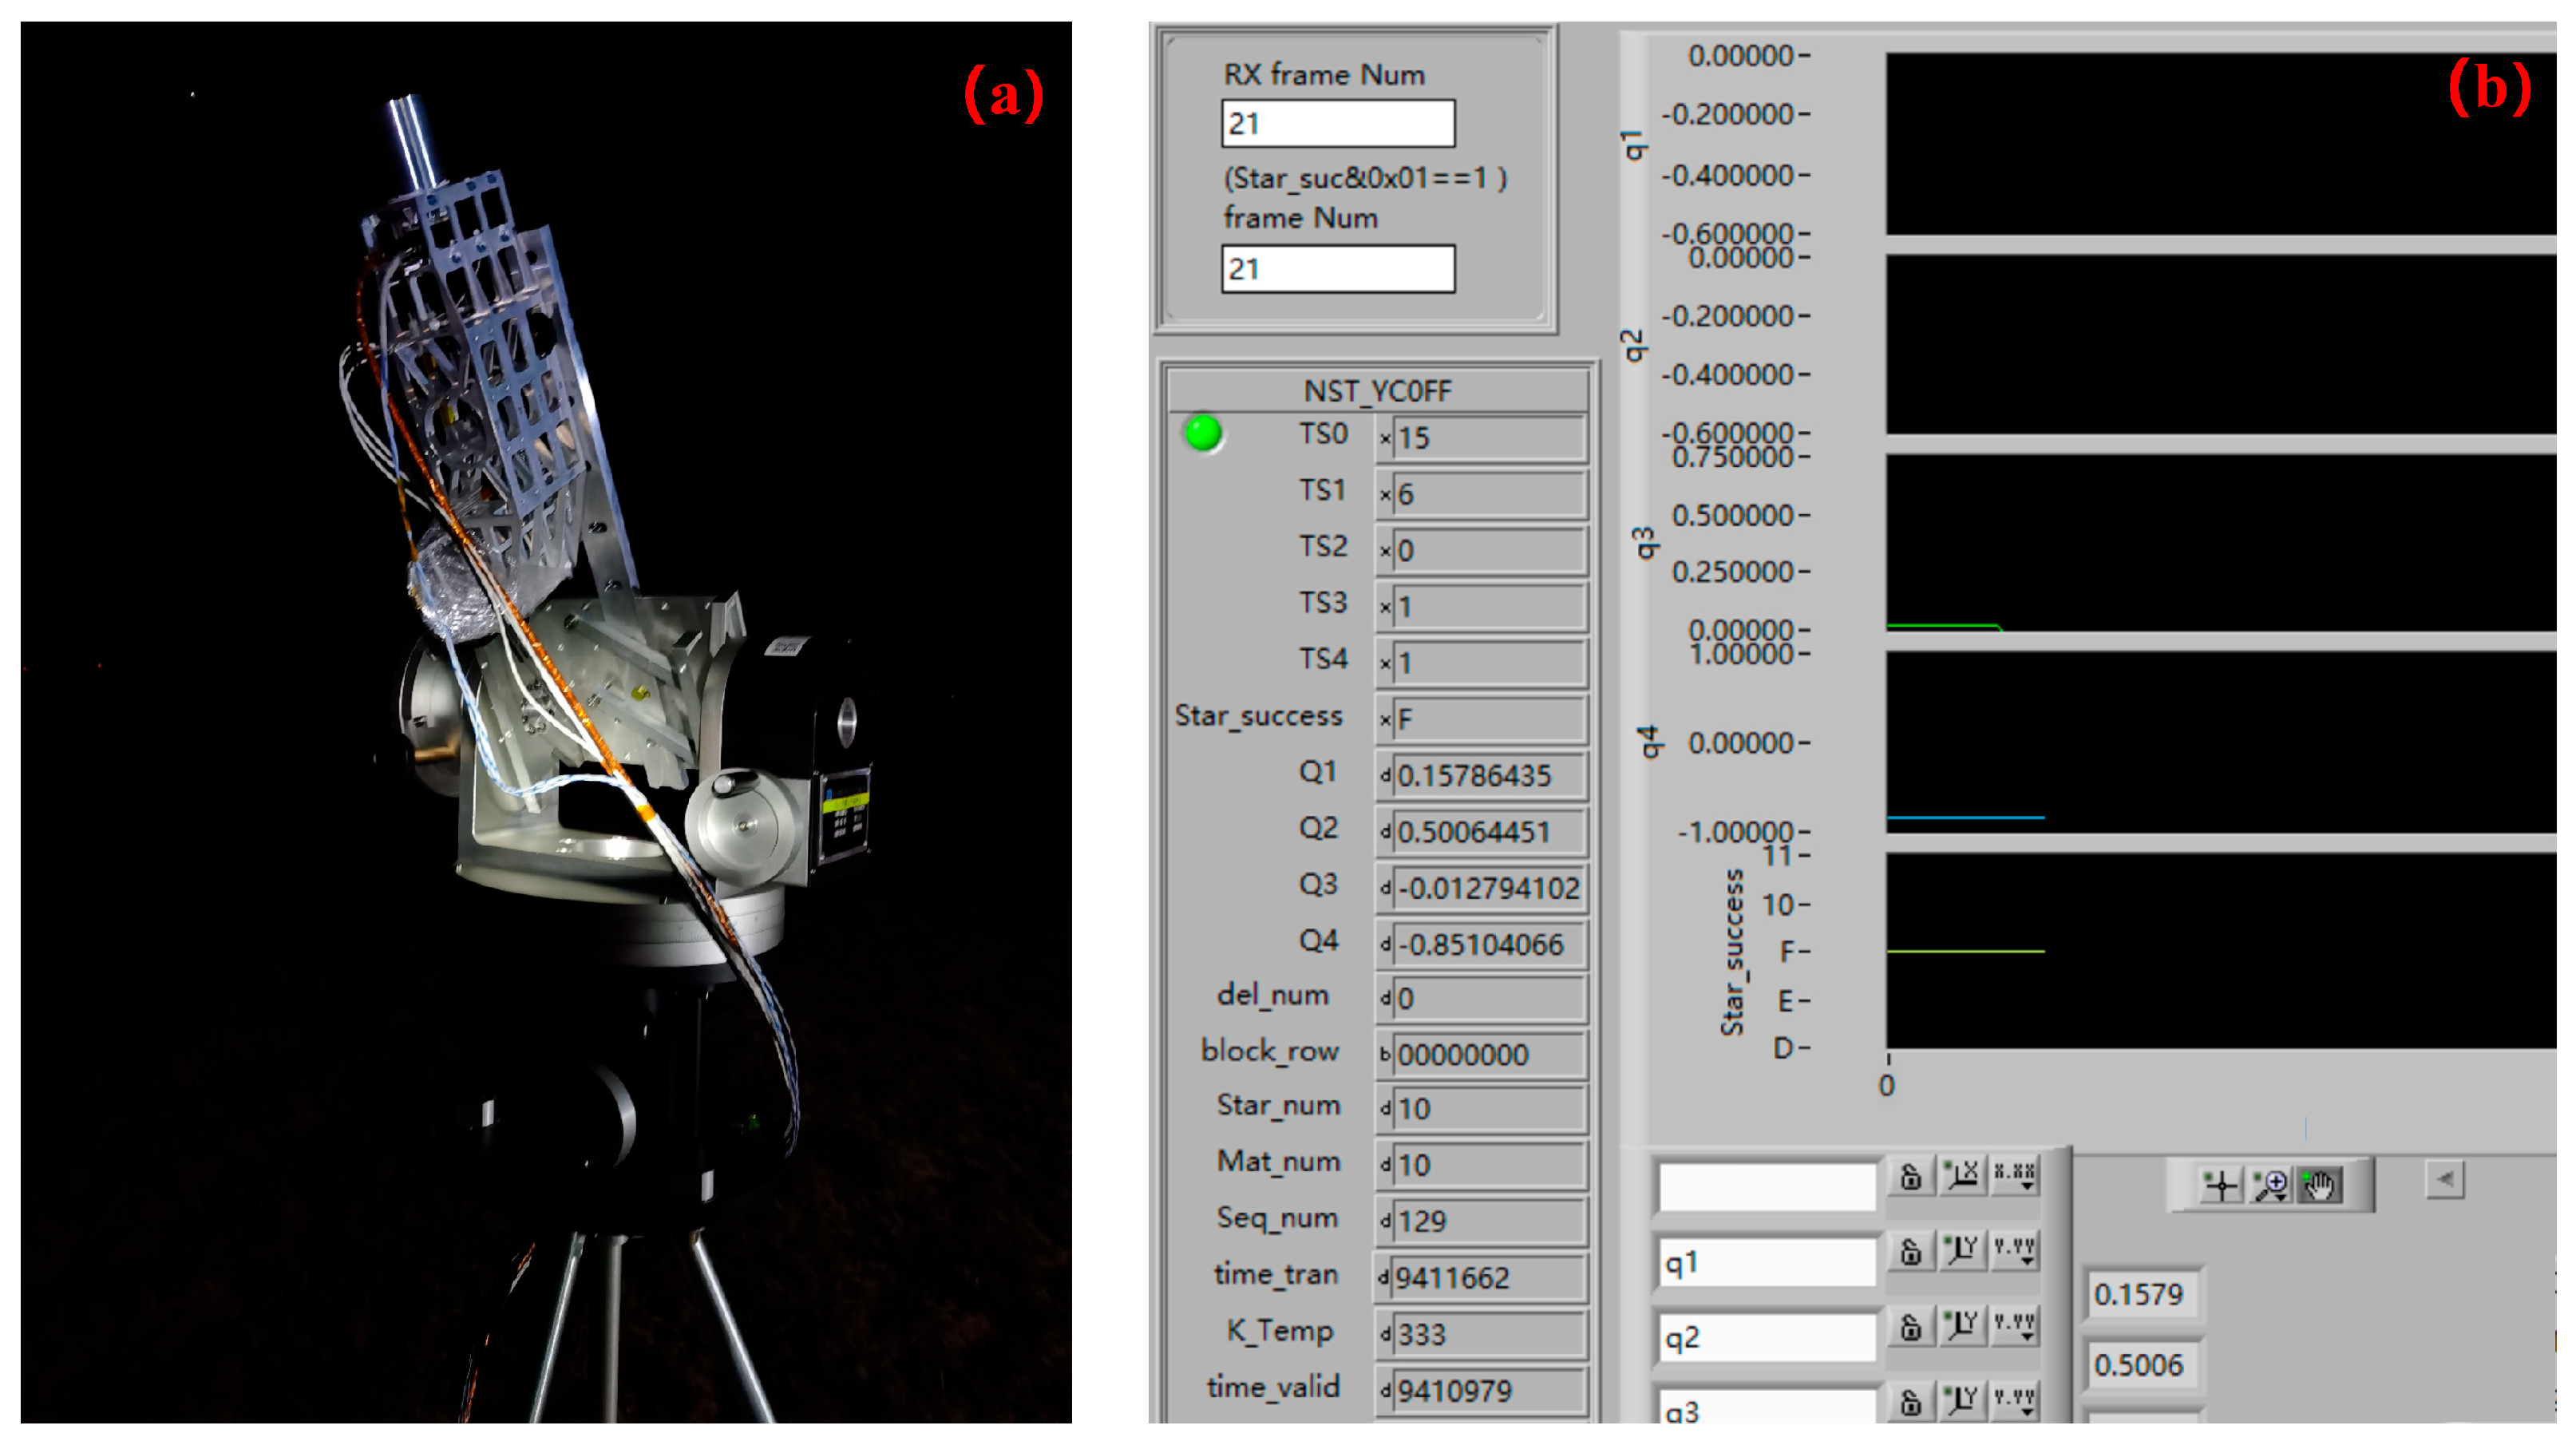Screen dimensions: 2576x1453
Task: Toggle the X-axis autoscale lock
Action: pyautogui.click(x=1910, y=1176)
